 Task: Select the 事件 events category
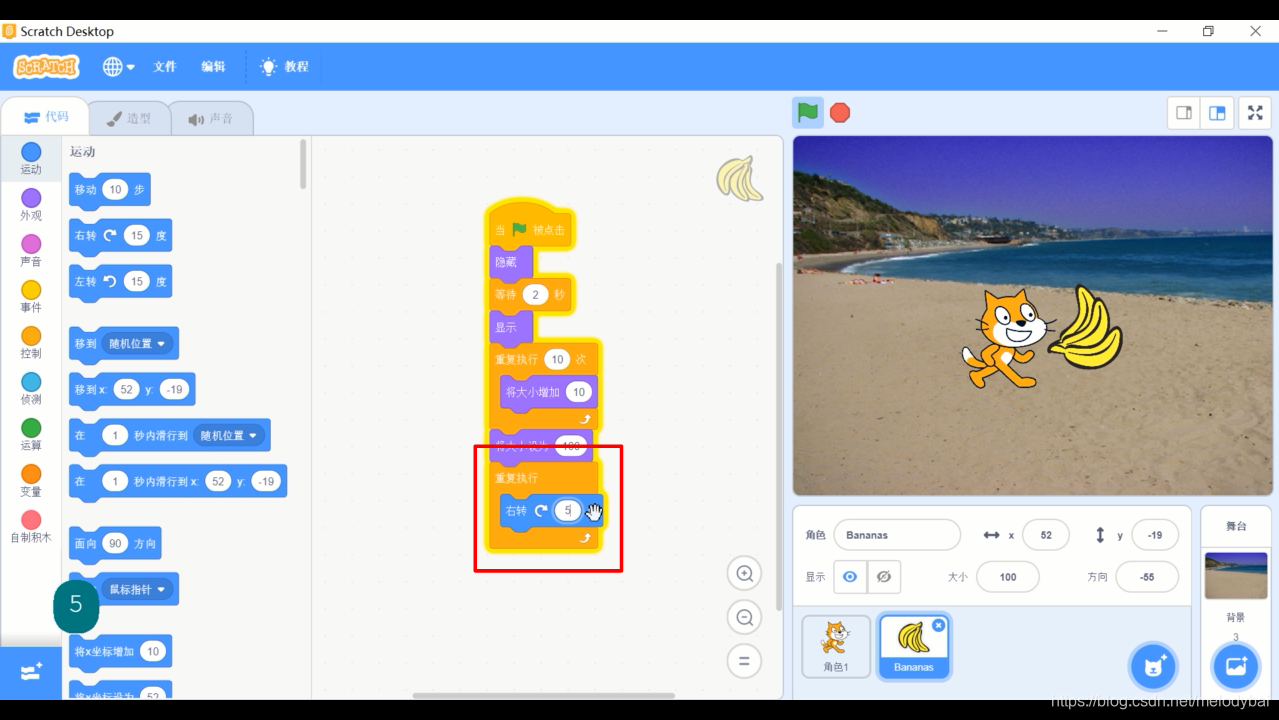[31, 296]
